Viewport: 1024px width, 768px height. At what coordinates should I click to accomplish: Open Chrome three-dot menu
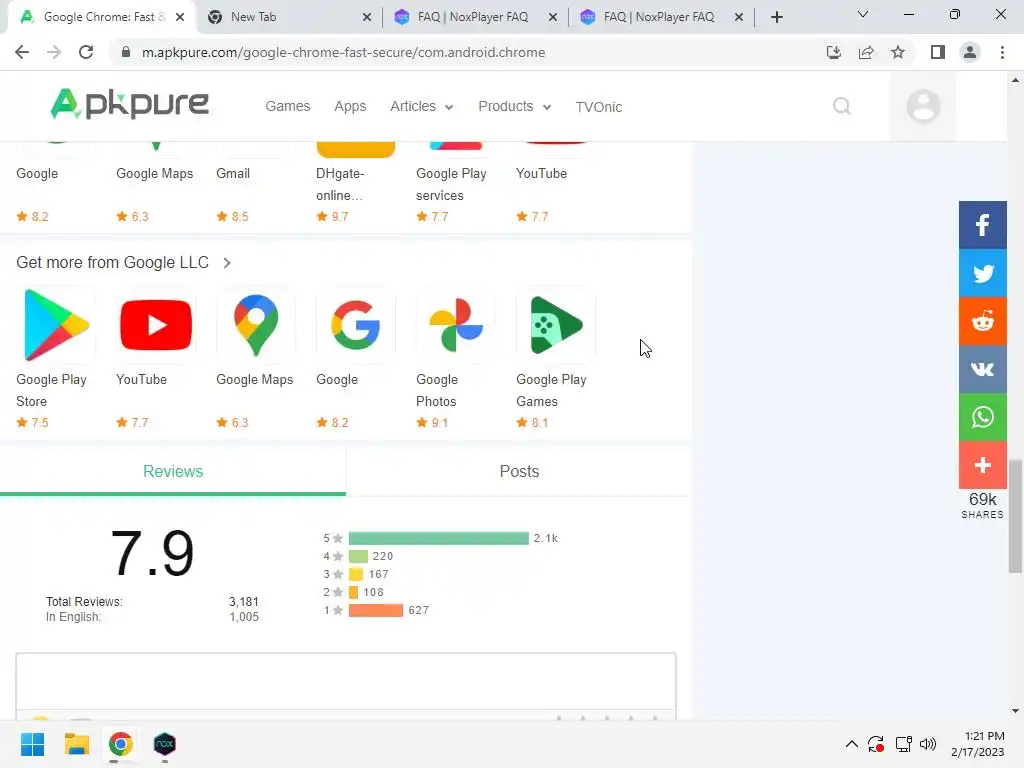point(1002,52)
